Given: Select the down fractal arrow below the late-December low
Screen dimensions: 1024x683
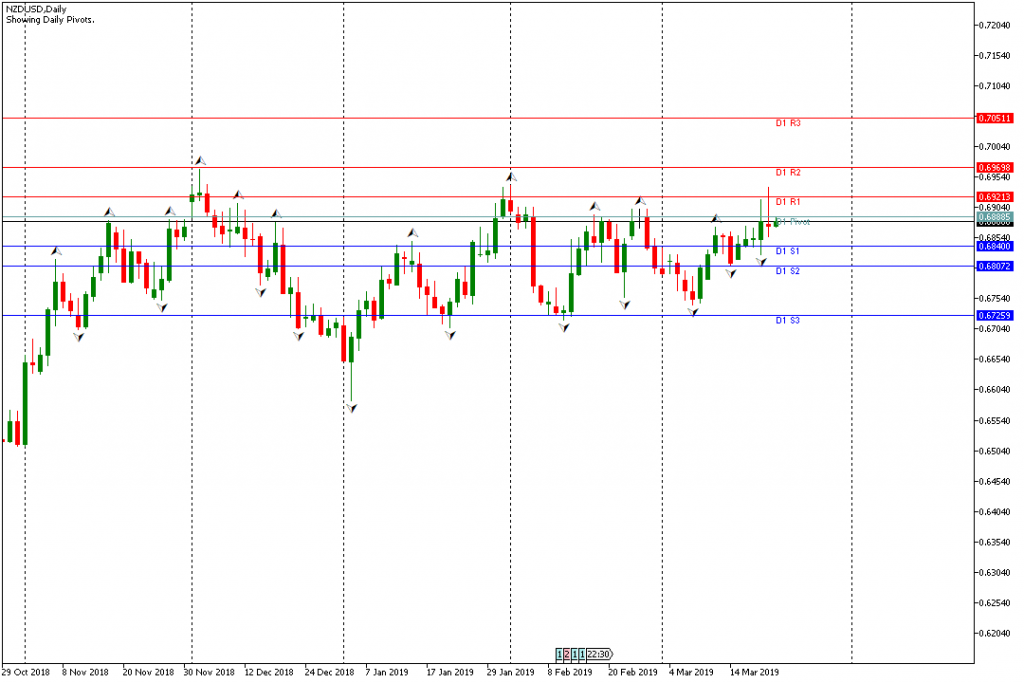Looking at the screenshot, I should pos(352,408).
